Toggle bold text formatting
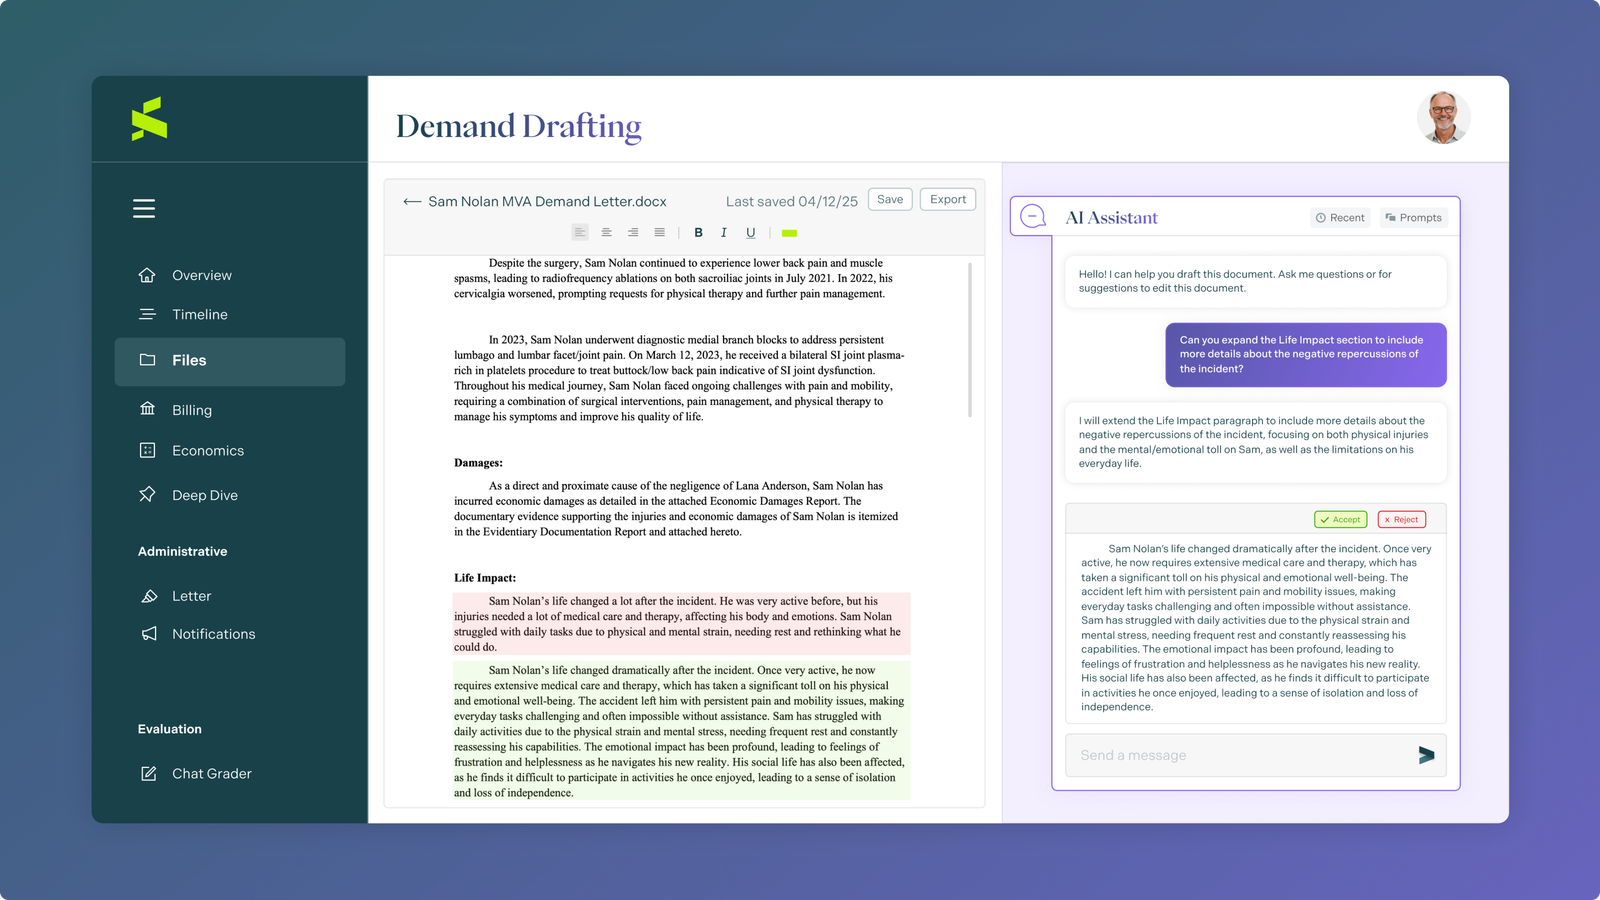Screen dimensions: 1600x900 pyautogui.click(x=698, y=232)
